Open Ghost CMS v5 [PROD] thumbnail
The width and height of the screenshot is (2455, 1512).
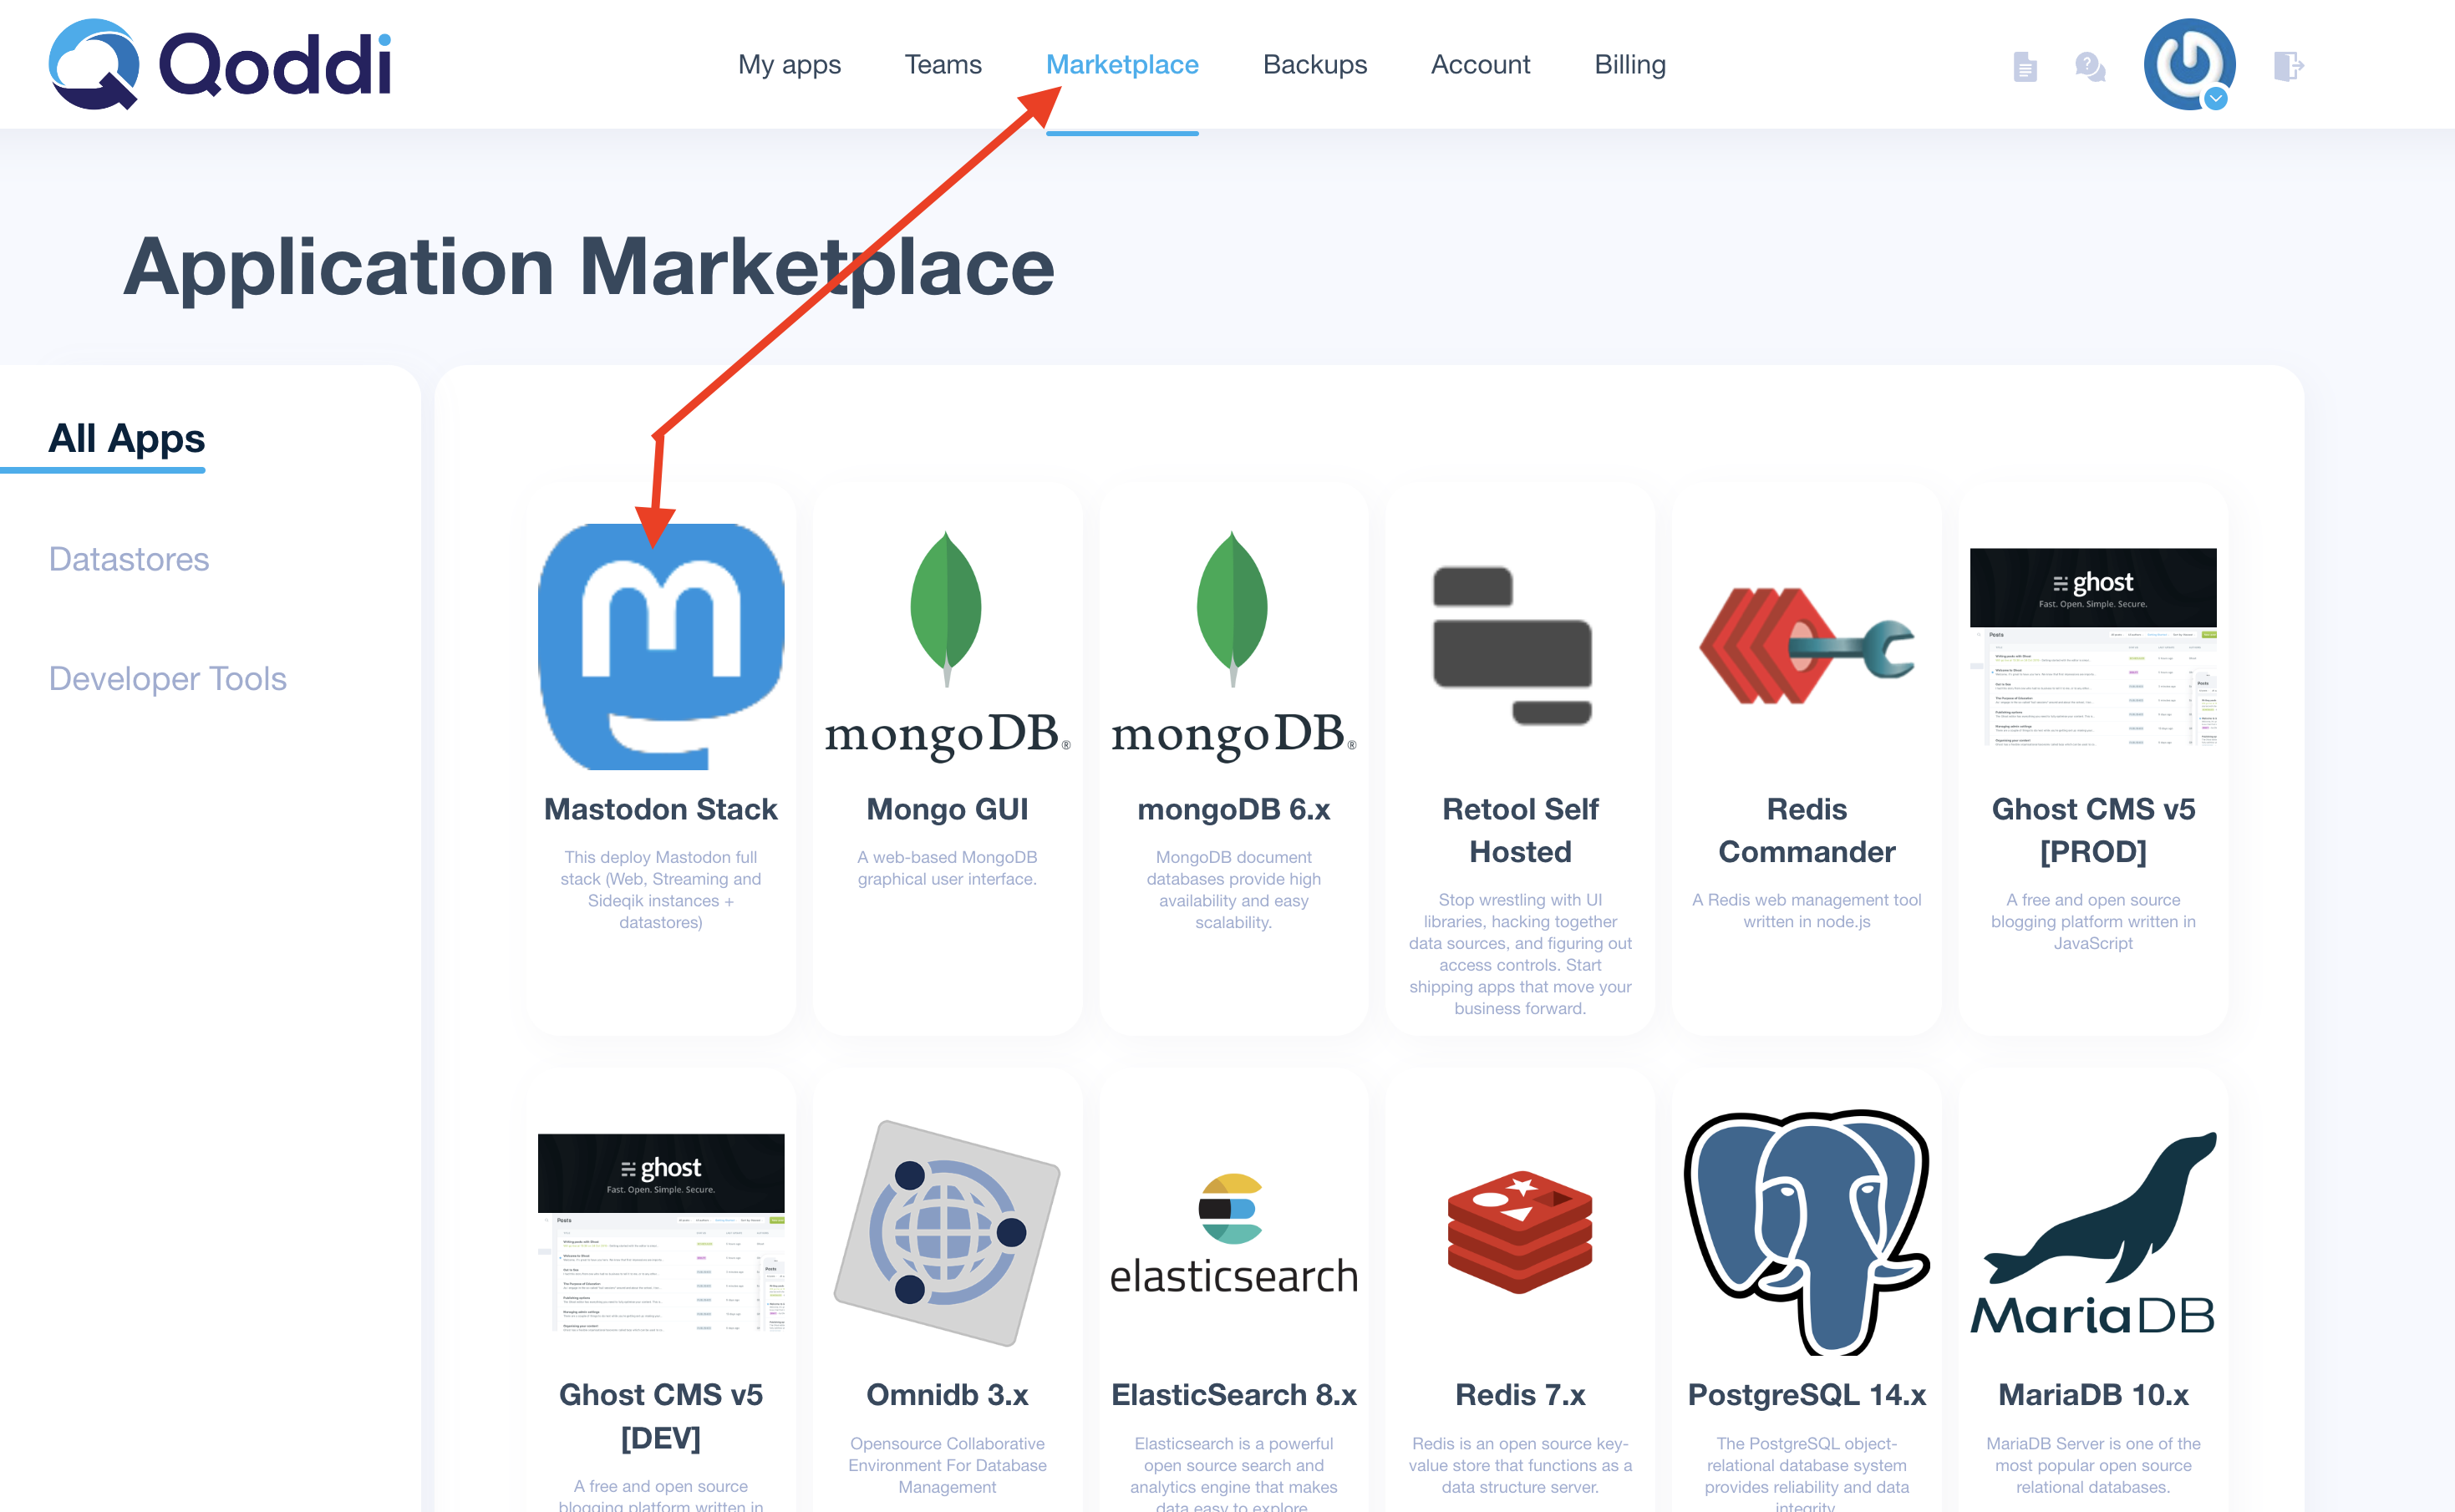2093,646
